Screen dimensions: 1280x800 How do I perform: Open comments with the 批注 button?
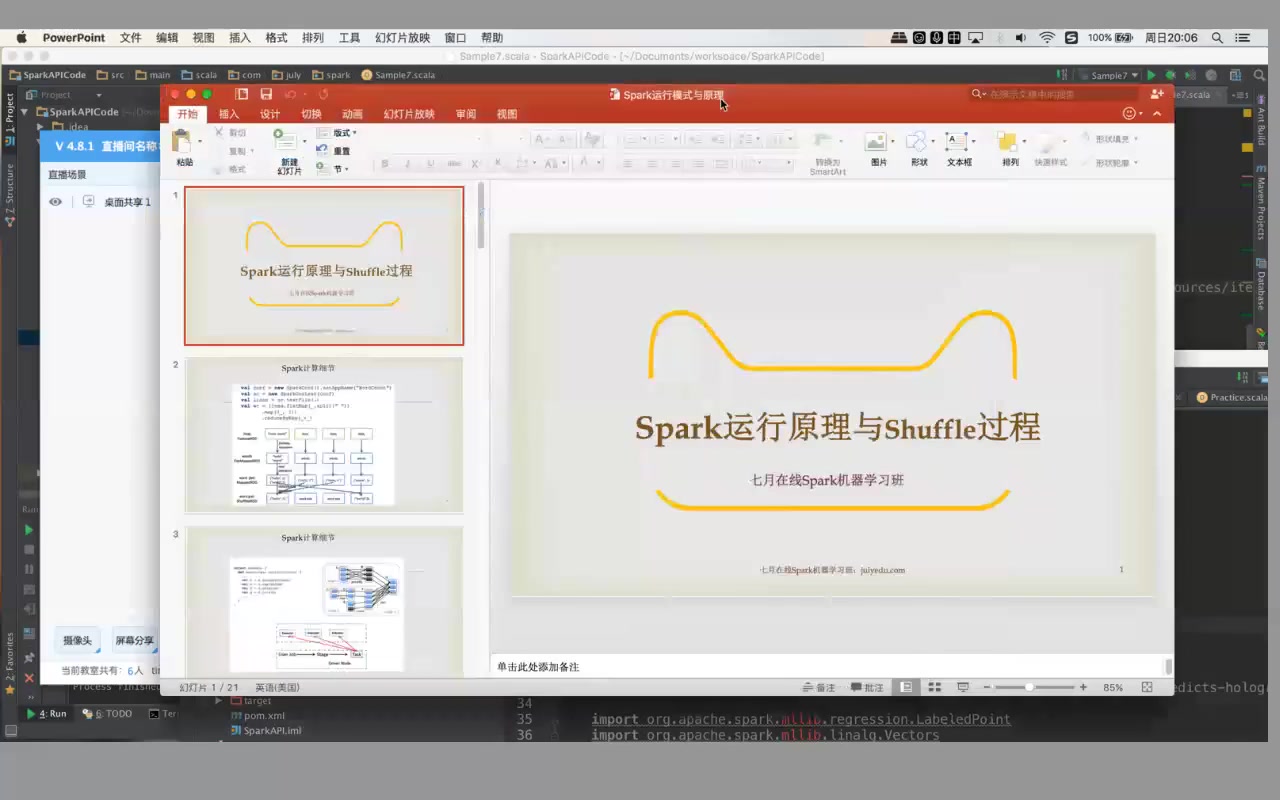(864, 687)
